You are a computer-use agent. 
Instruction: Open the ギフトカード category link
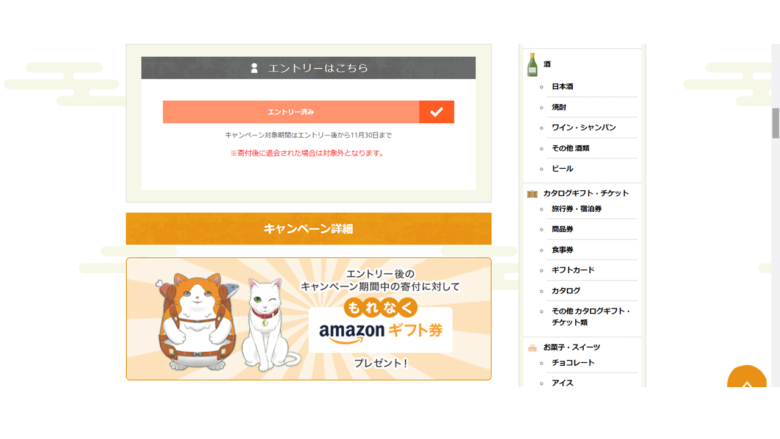(x=573, y=270)
